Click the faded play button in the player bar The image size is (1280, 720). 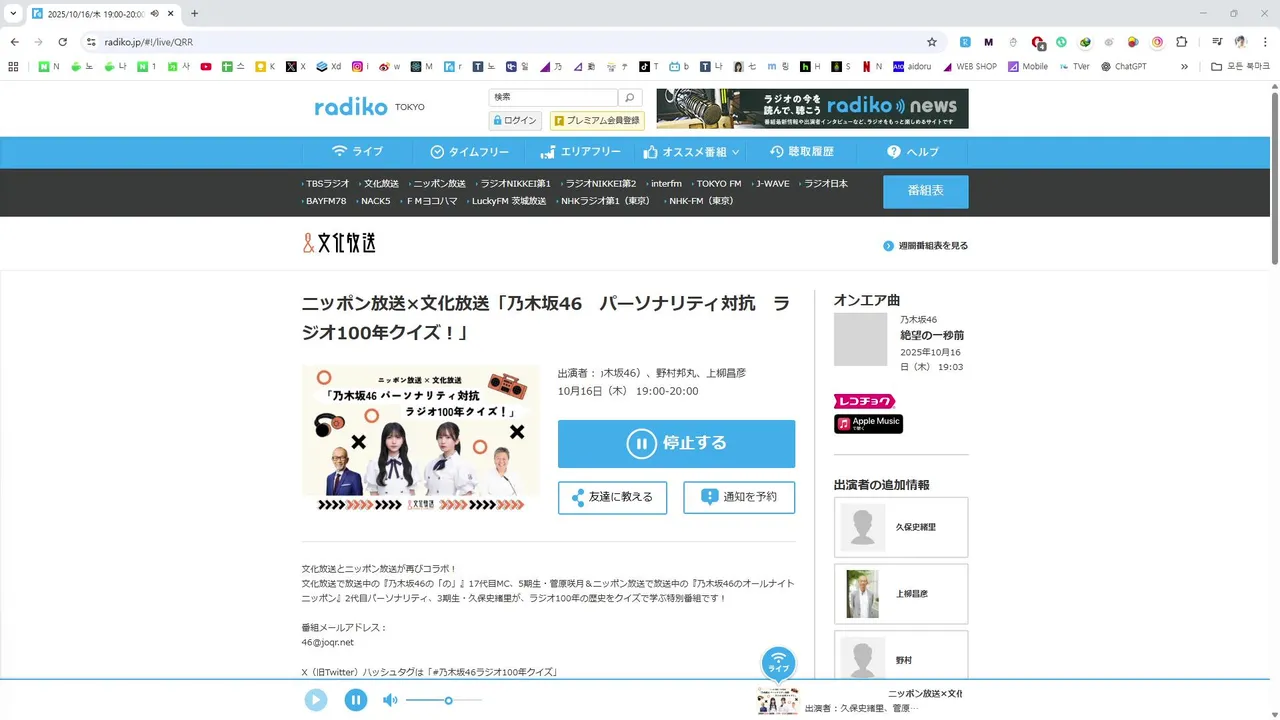[x=316, y=700]
